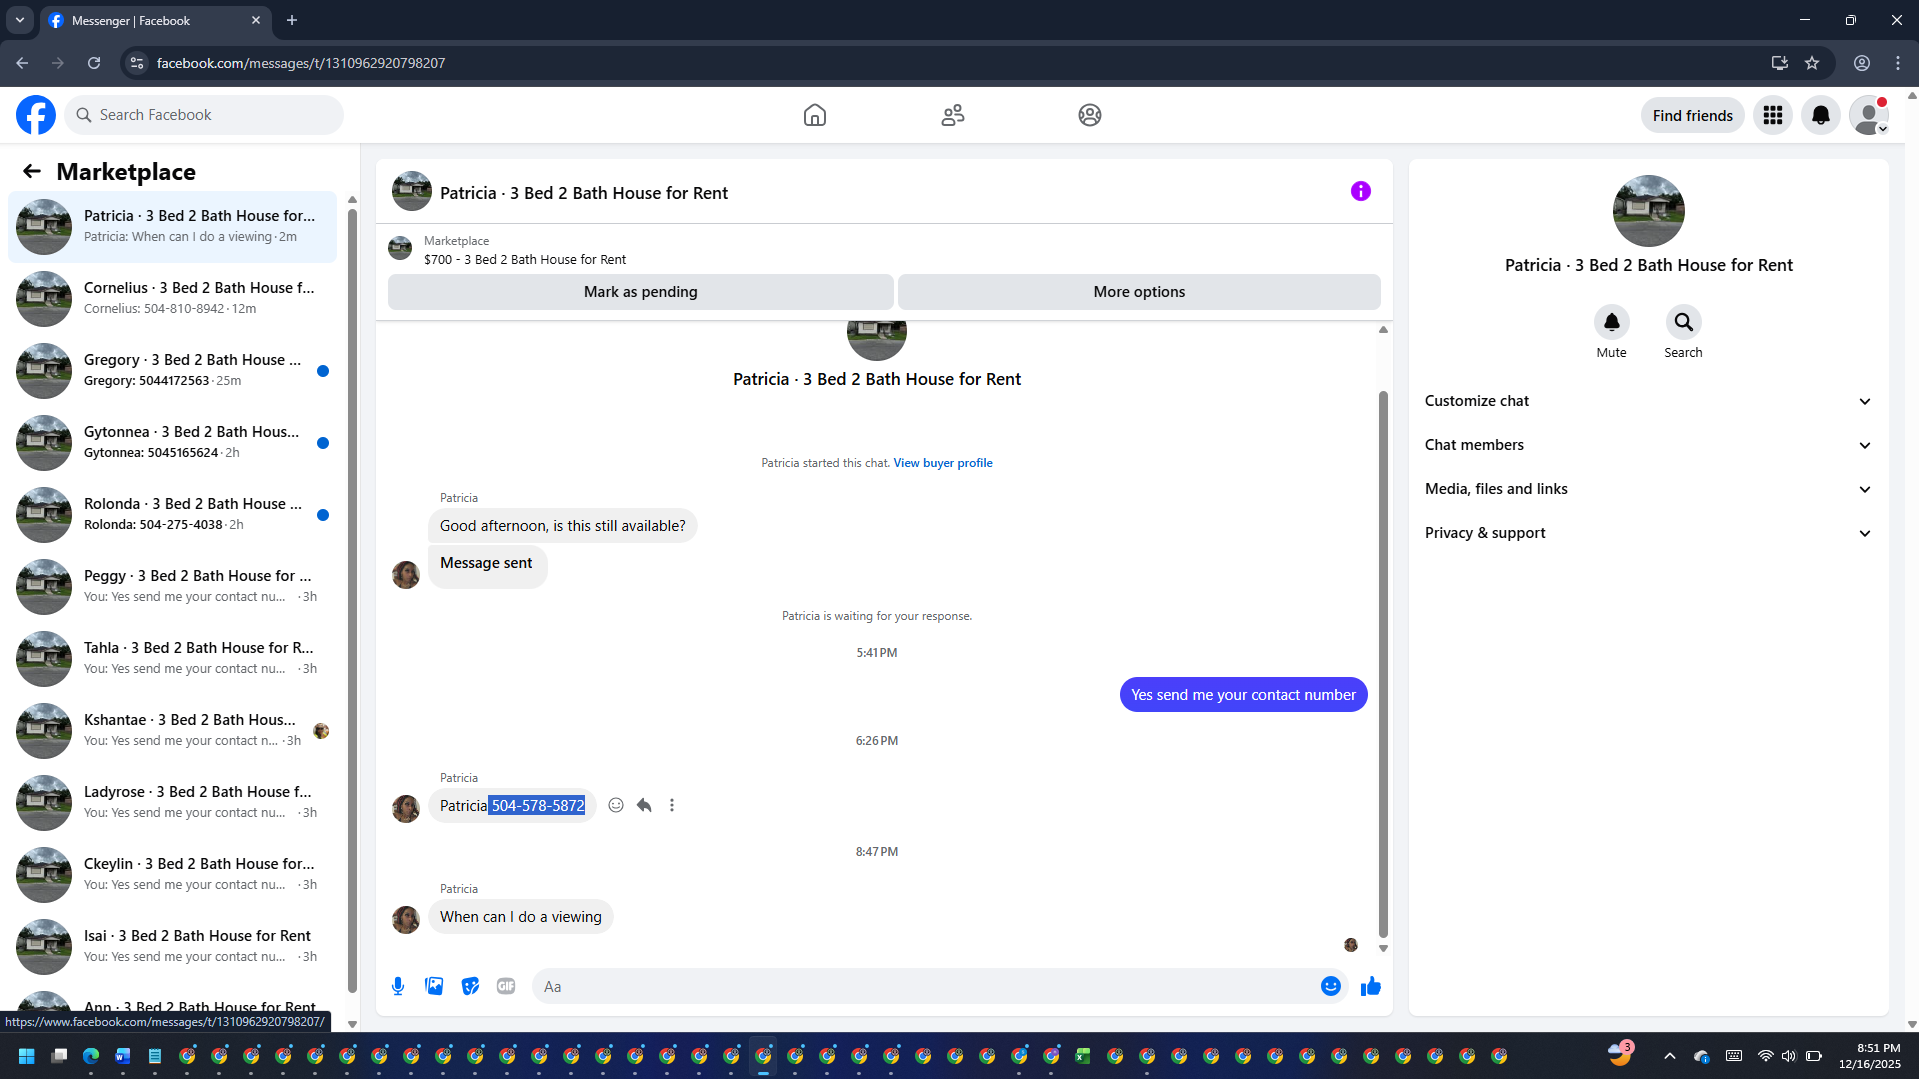Open Excel from the taskbar
1919x1079 pixels.
[1083, 1056]
